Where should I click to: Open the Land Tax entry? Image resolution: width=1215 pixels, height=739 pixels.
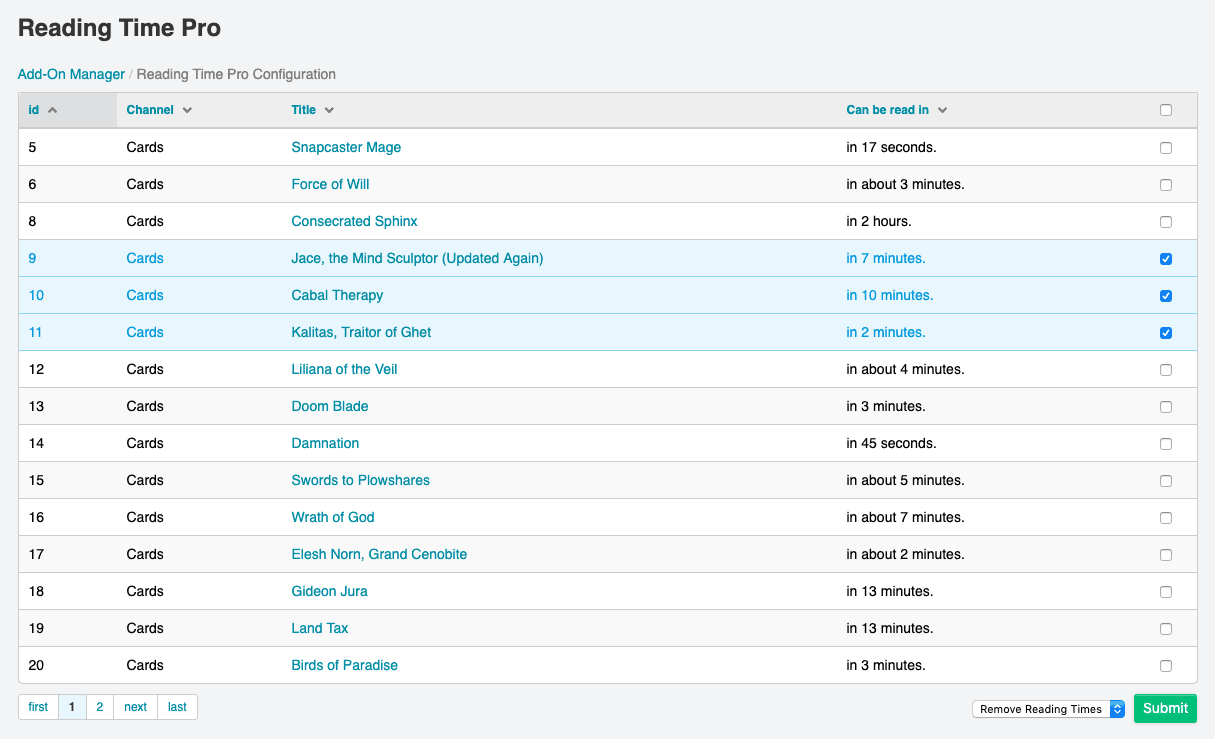tap(320, 628)
